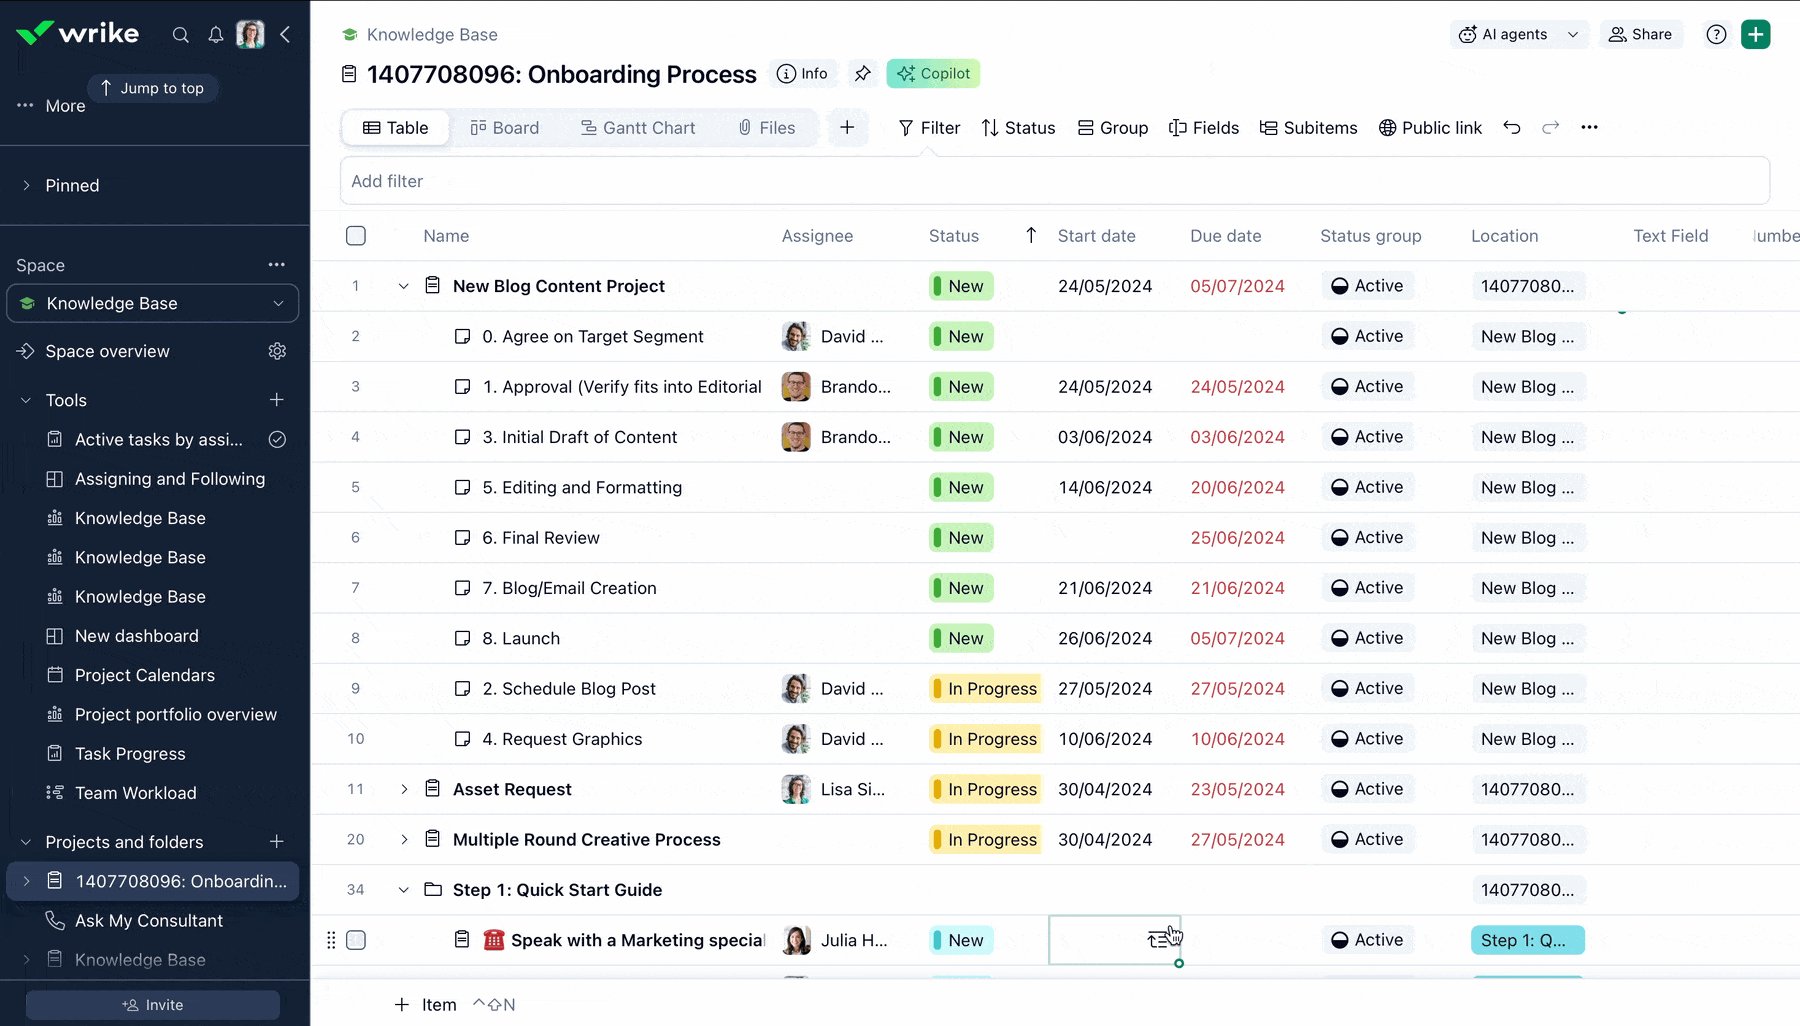Toggle the select-all checkbox in header
This screenshot has width=1800, height=1026.
[356, 236]
